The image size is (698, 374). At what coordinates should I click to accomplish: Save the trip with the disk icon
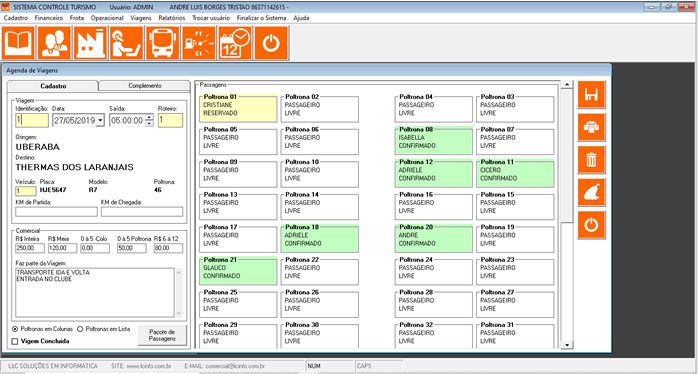coord(591,95)
